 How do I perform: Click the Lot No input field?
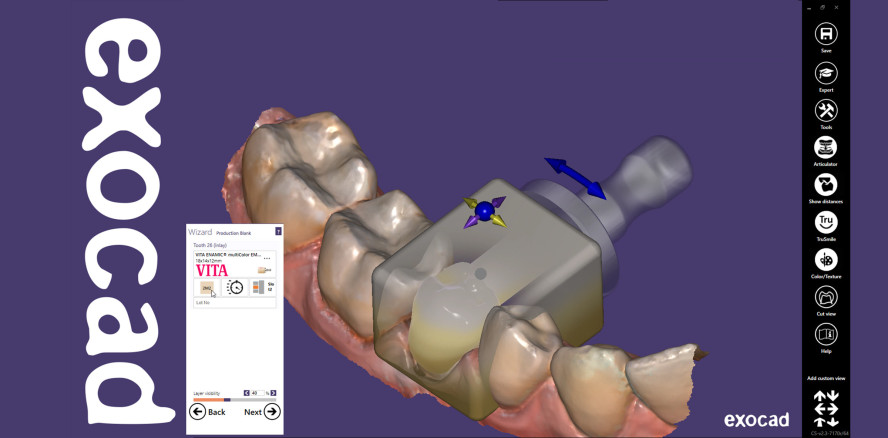235,302
